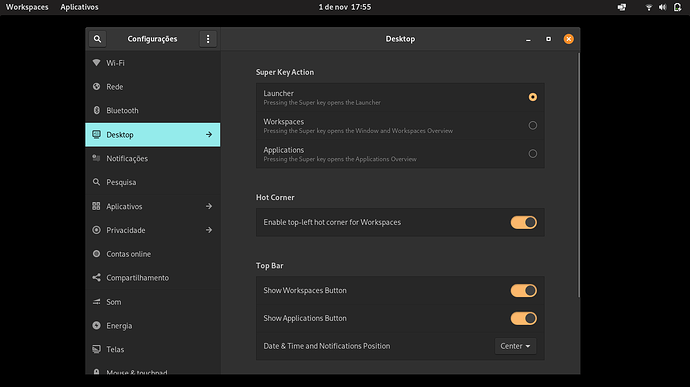Click the Energia power icon
The image size is (690, 387).
point(96,325)
